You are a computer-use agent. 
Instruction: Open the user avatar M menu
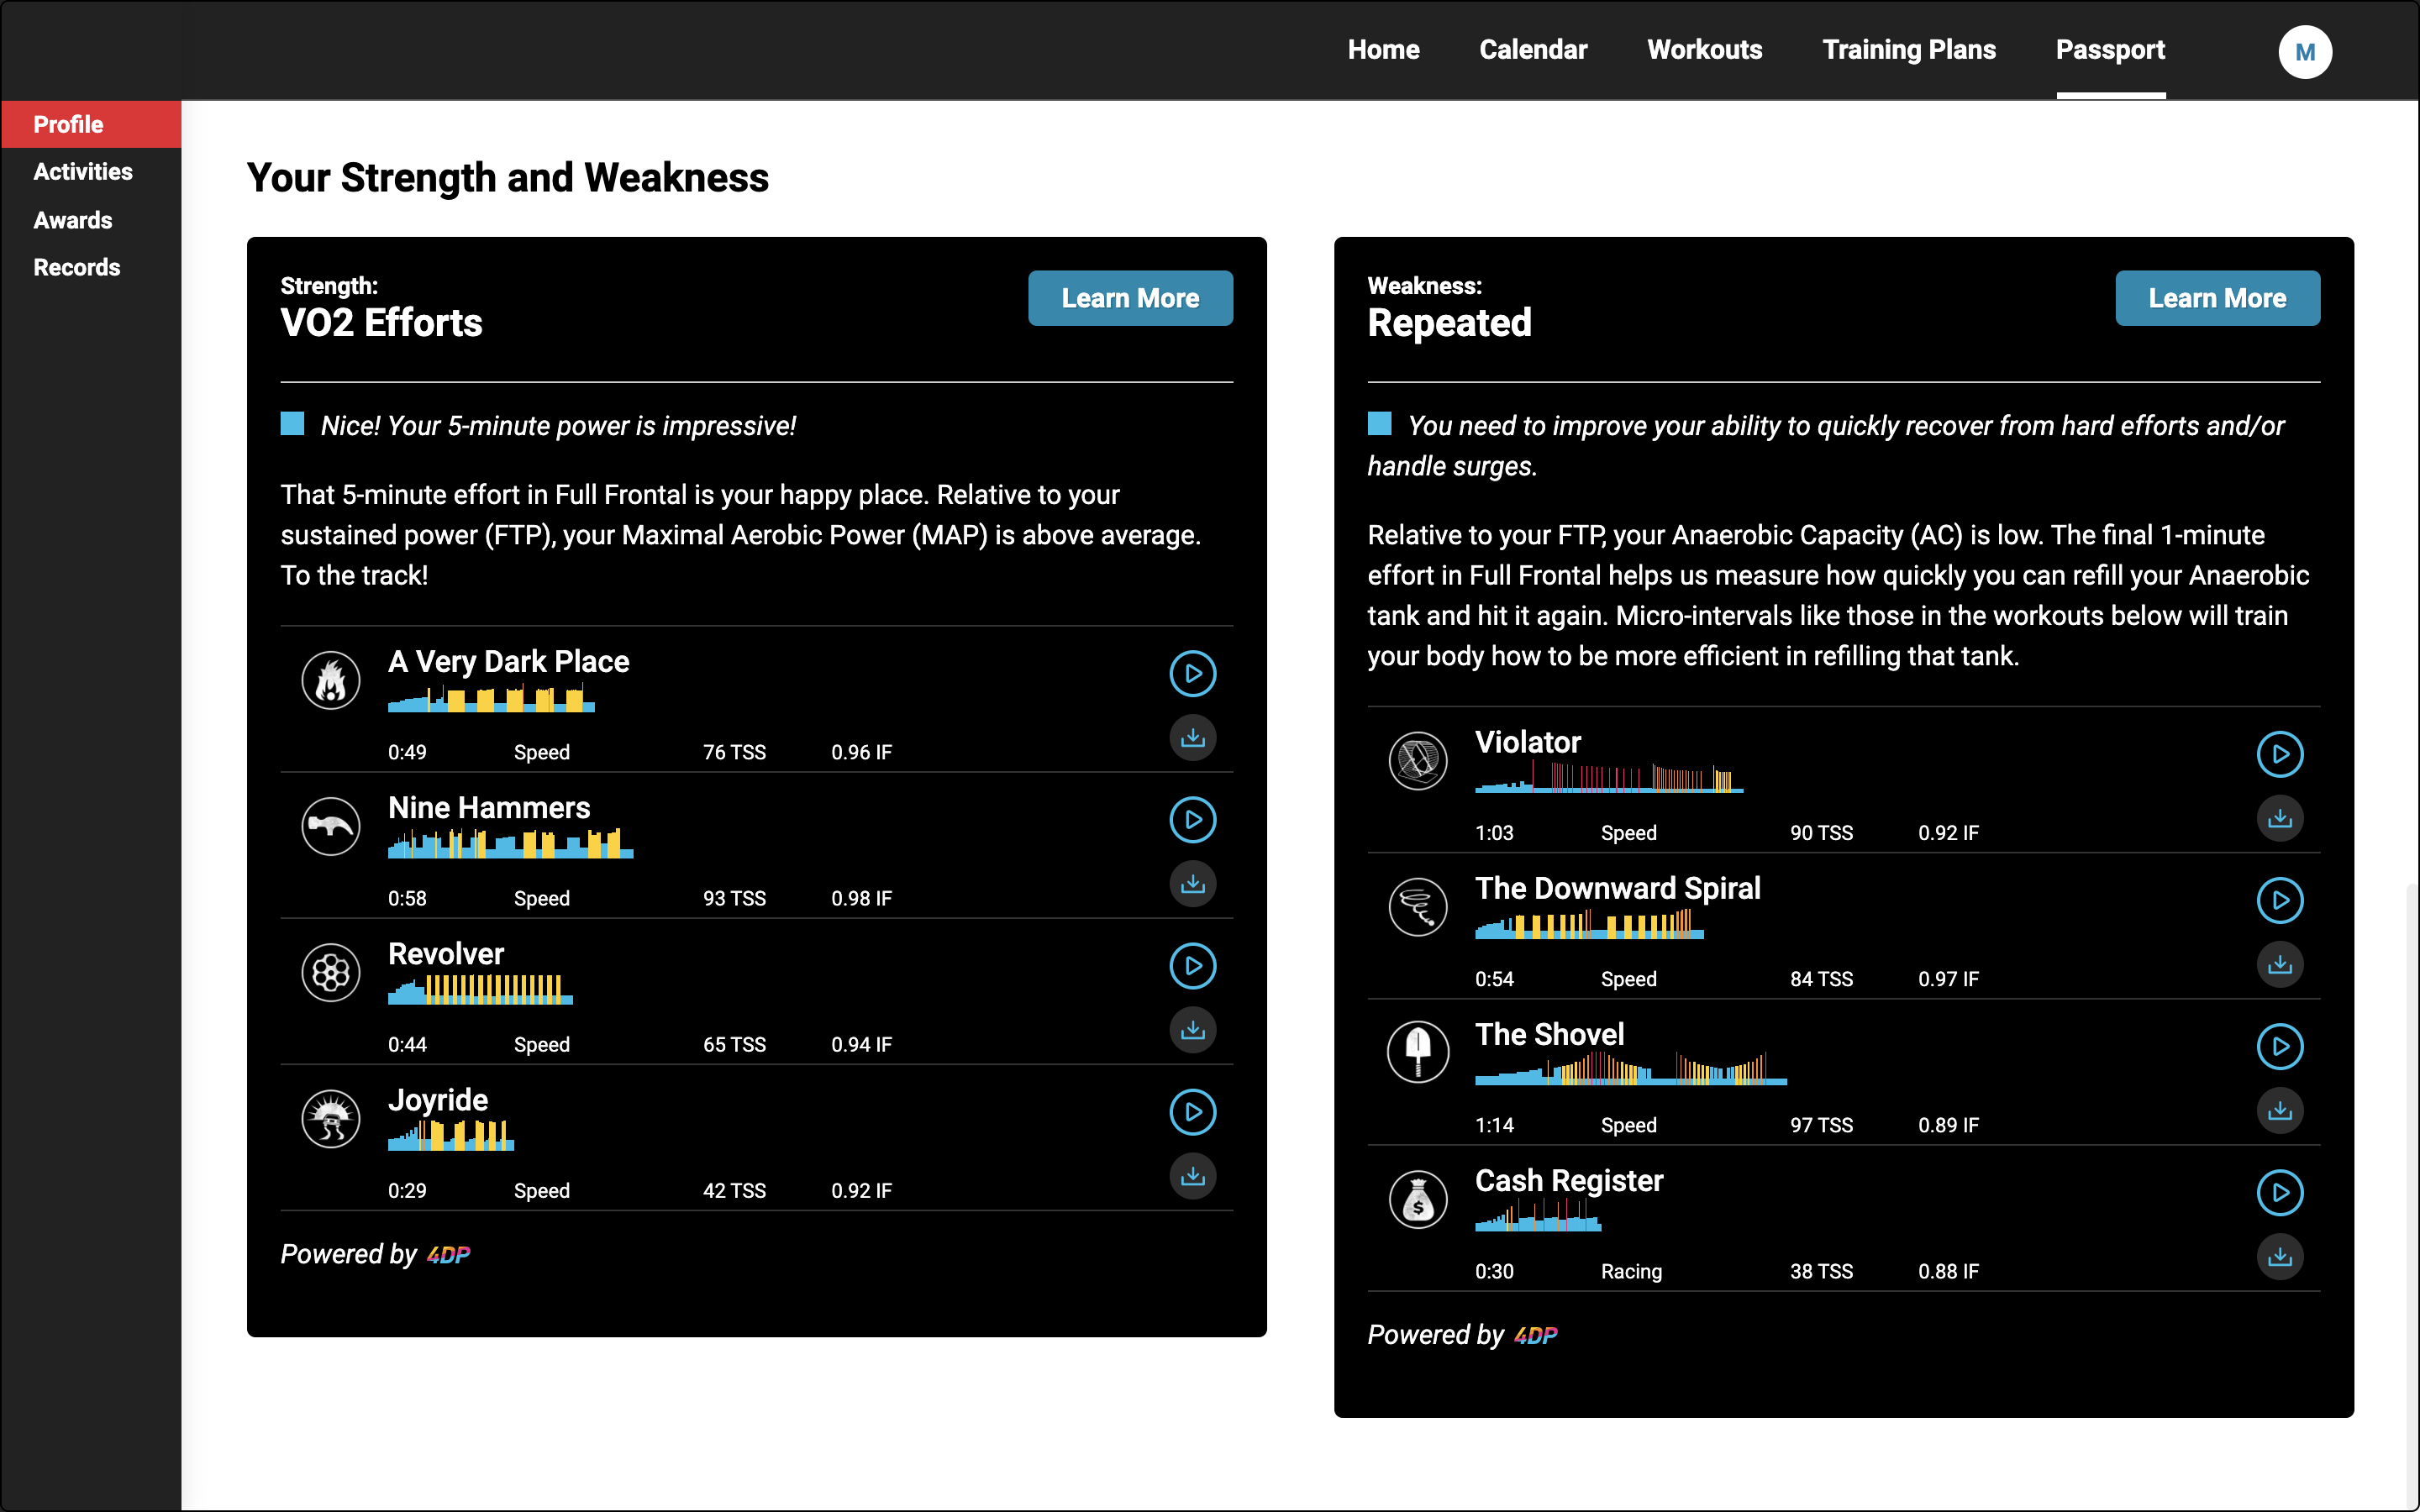(2304, 52)
